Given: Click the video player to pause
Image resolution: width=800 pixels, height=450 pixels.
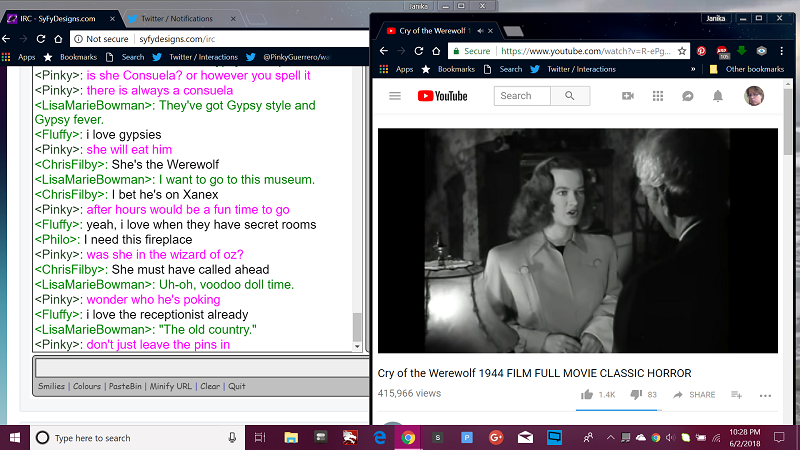Looking at the screenshot, I should point(578,240).
